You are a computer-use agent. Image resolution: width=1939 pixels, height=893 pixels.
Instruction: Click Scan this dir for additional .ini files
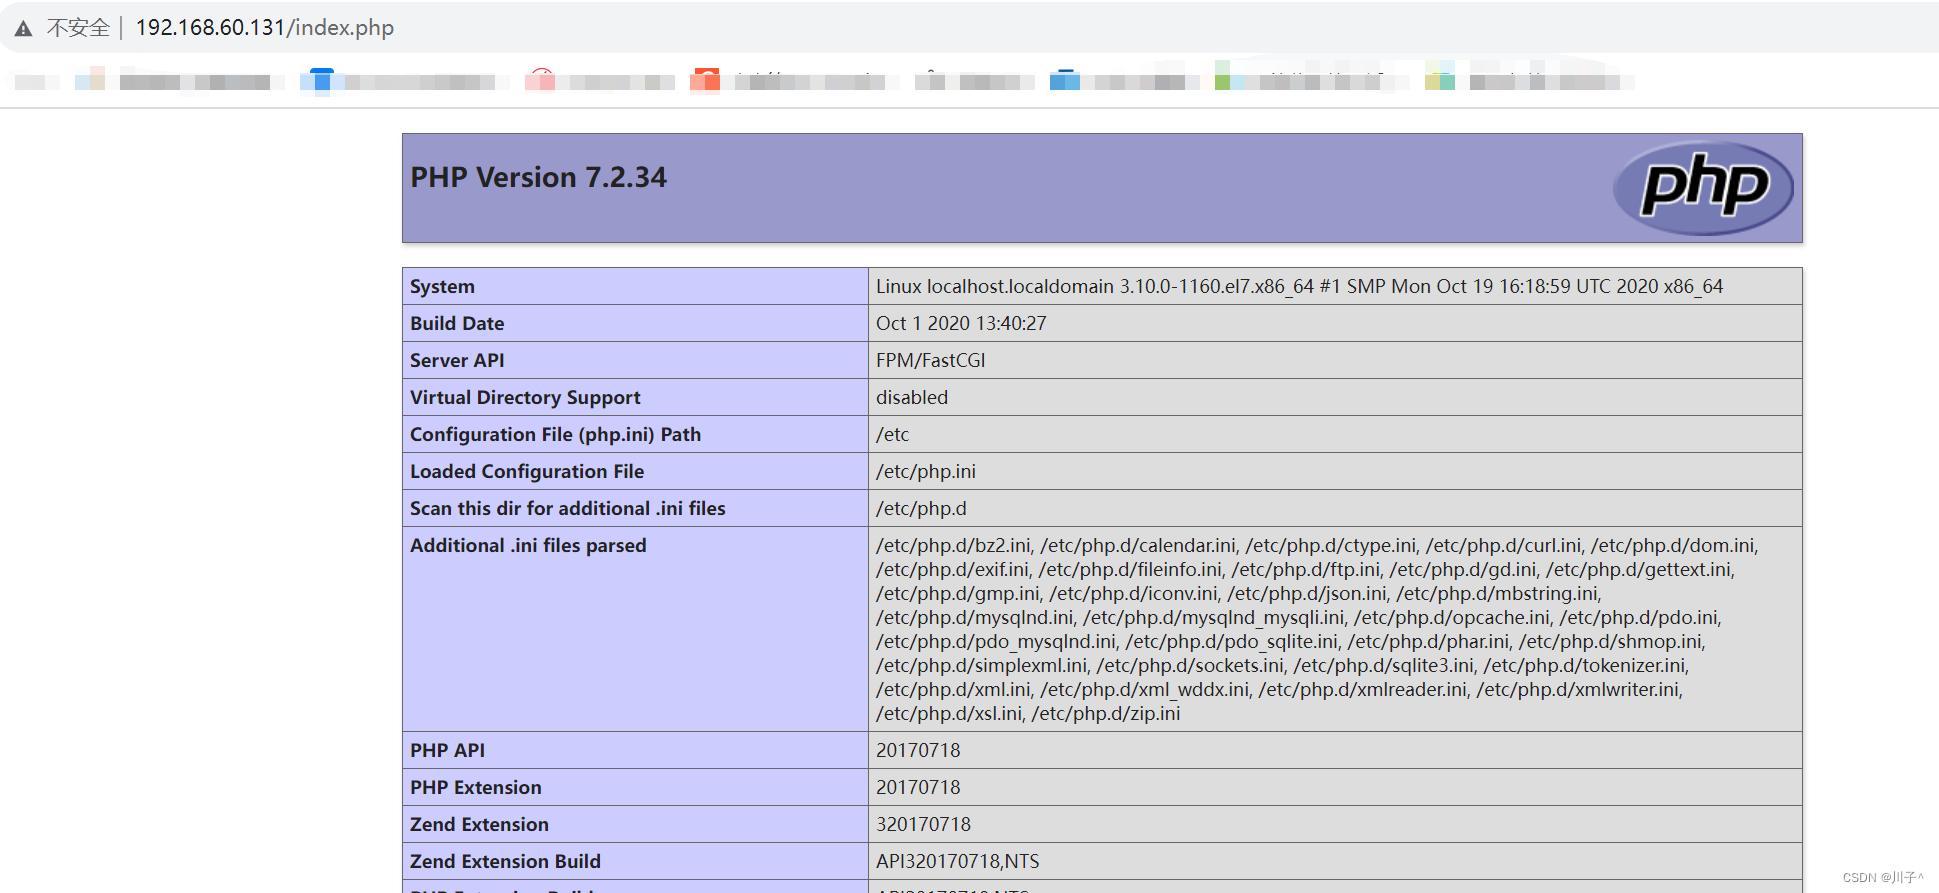tap(568, 509)
